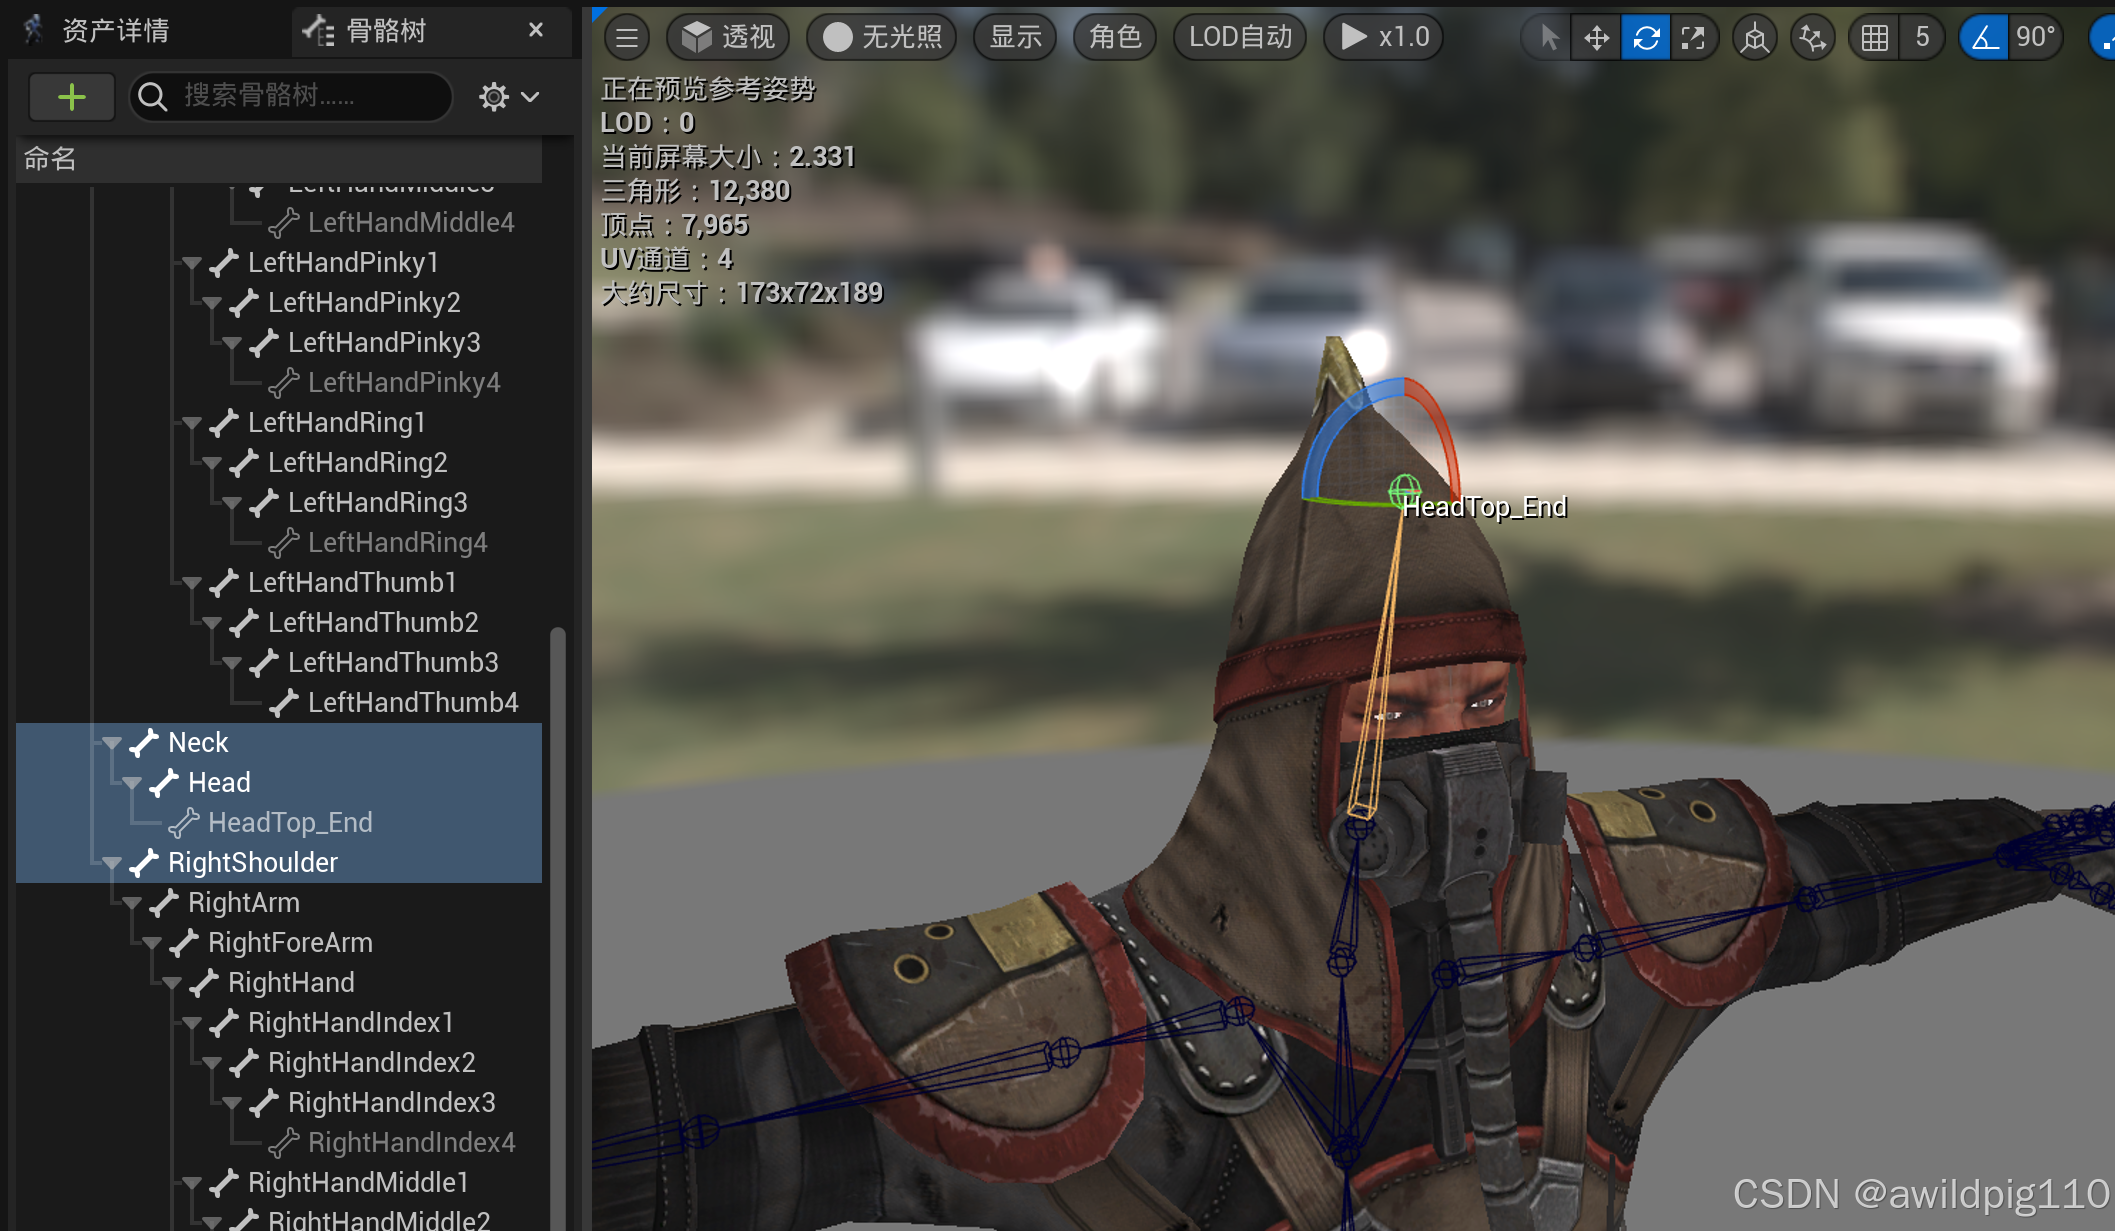Viewport: 2115px width, 1231px height.
Task: Collapse the LeftHandPinky1 bone branch
Action: (x=192, y=263)
